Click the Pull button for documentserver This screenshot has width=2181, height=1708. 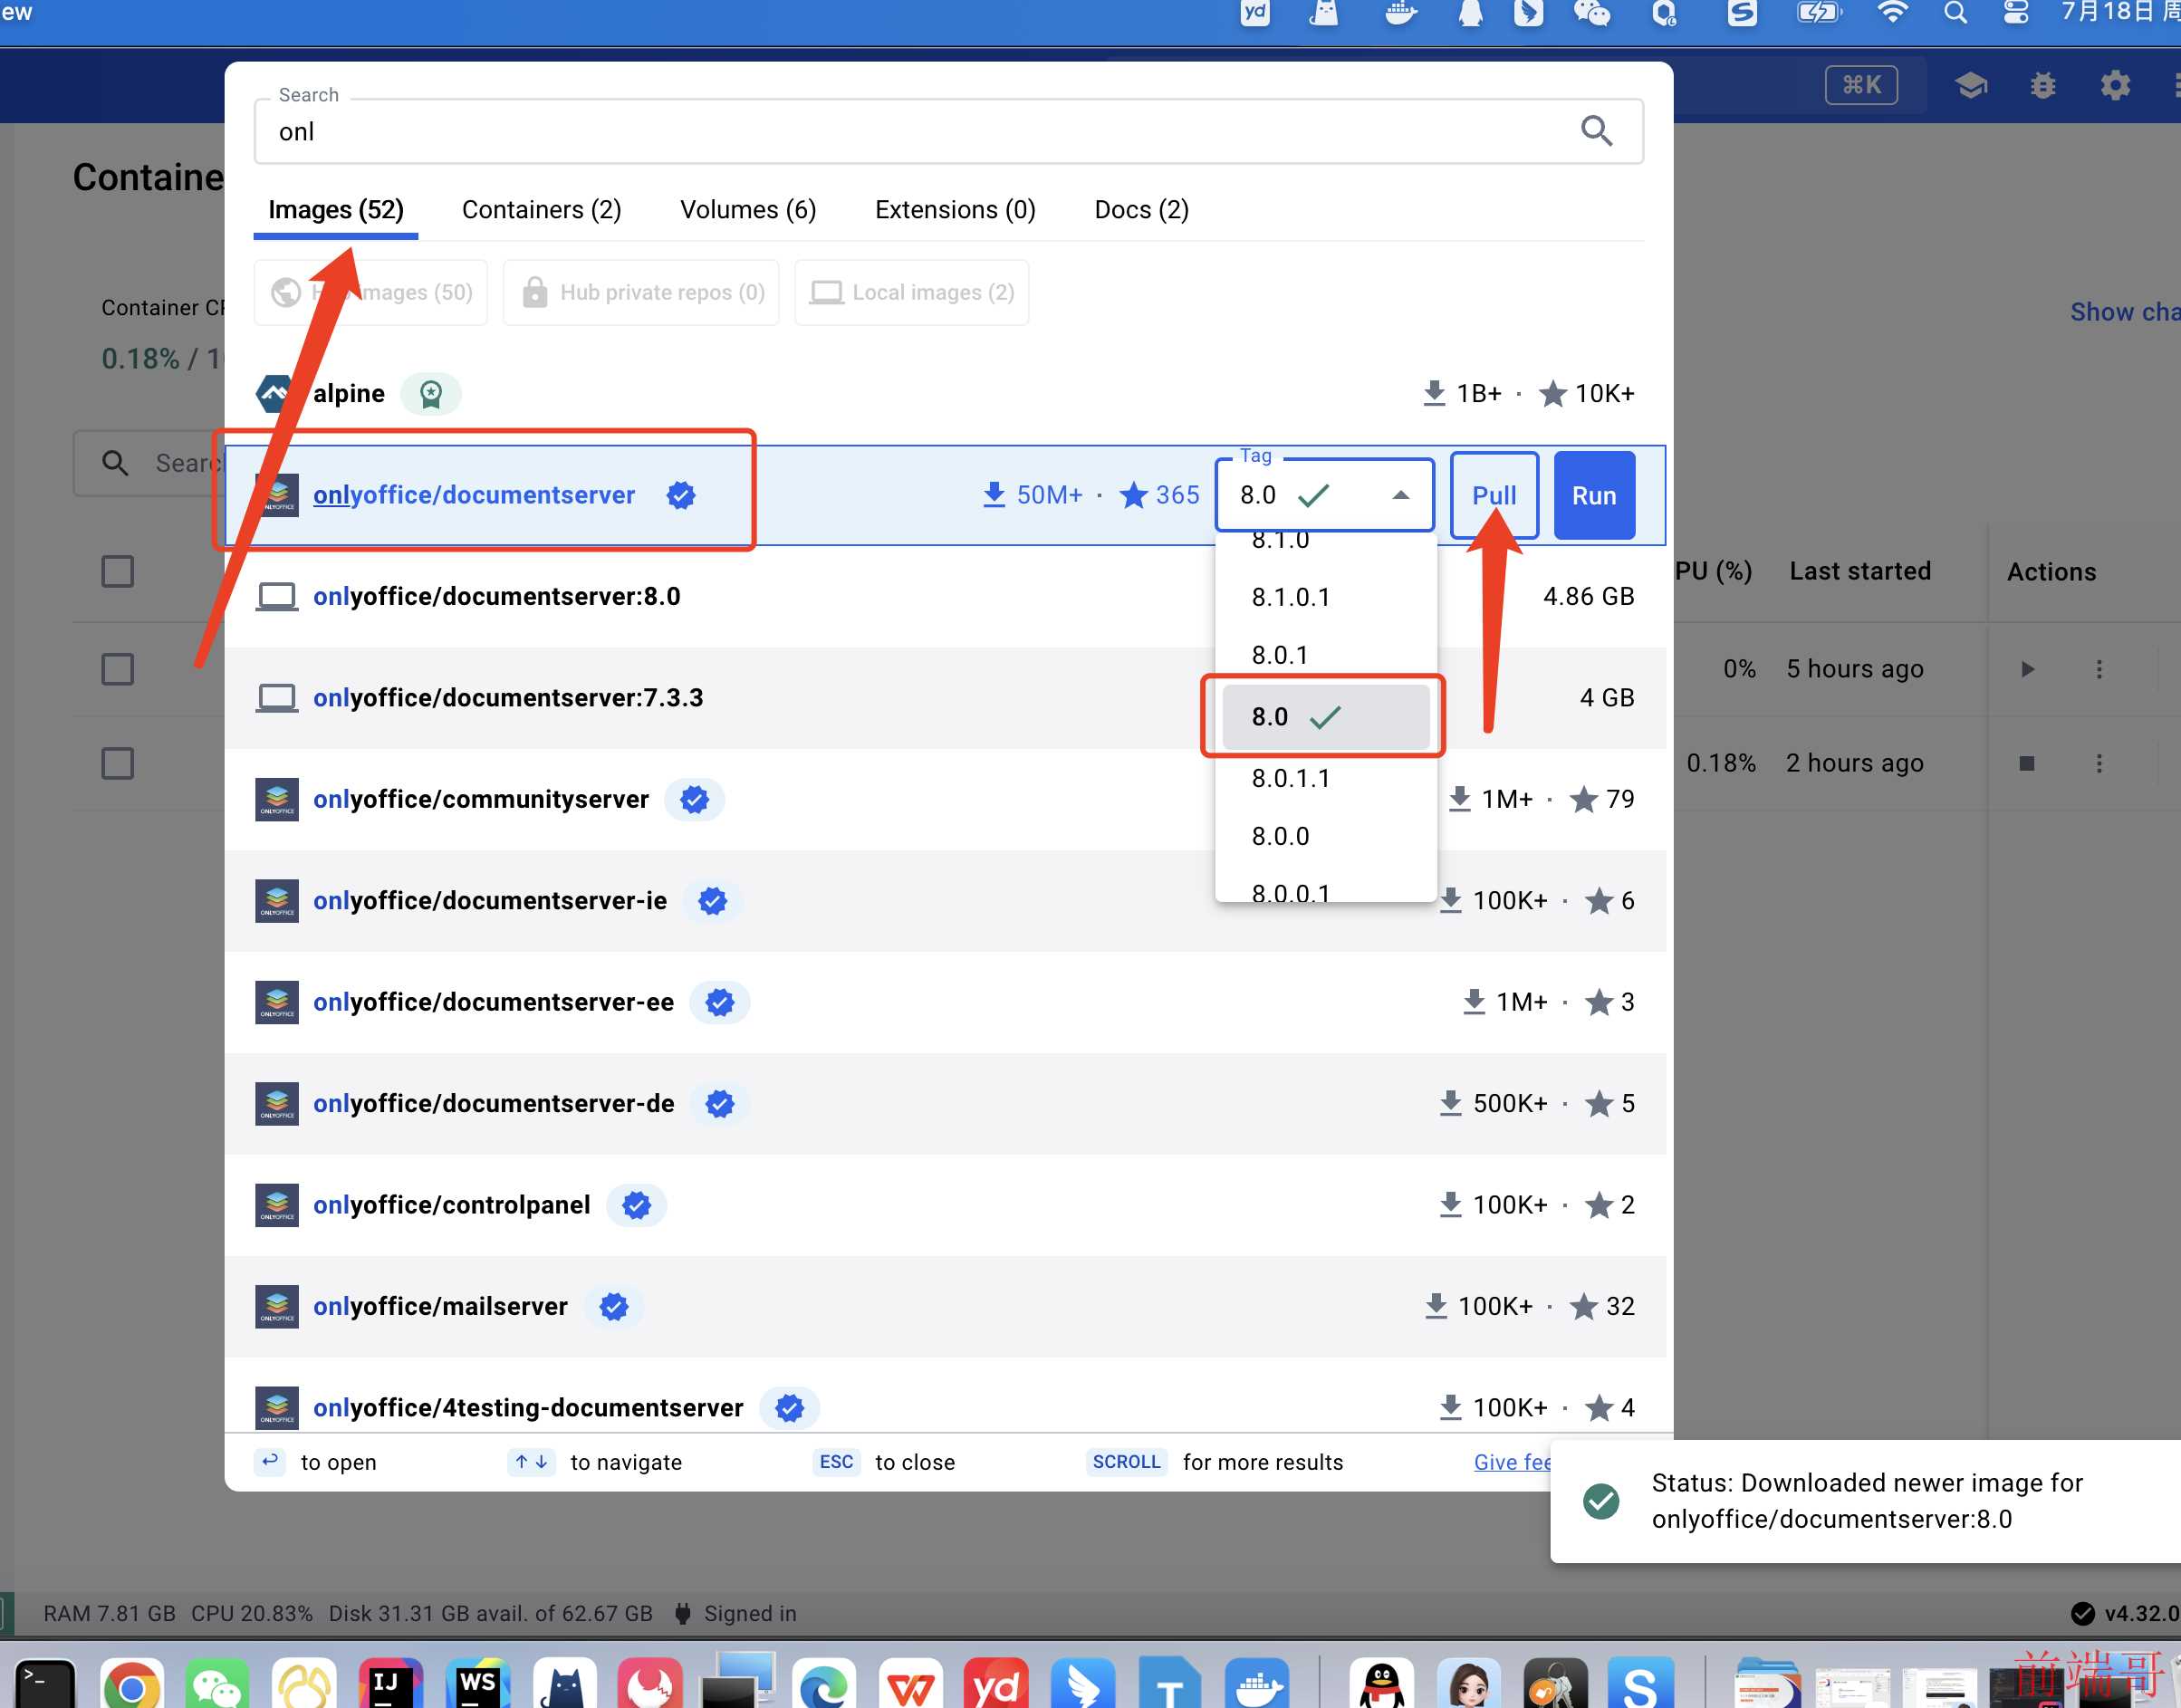pos(1494,494)
